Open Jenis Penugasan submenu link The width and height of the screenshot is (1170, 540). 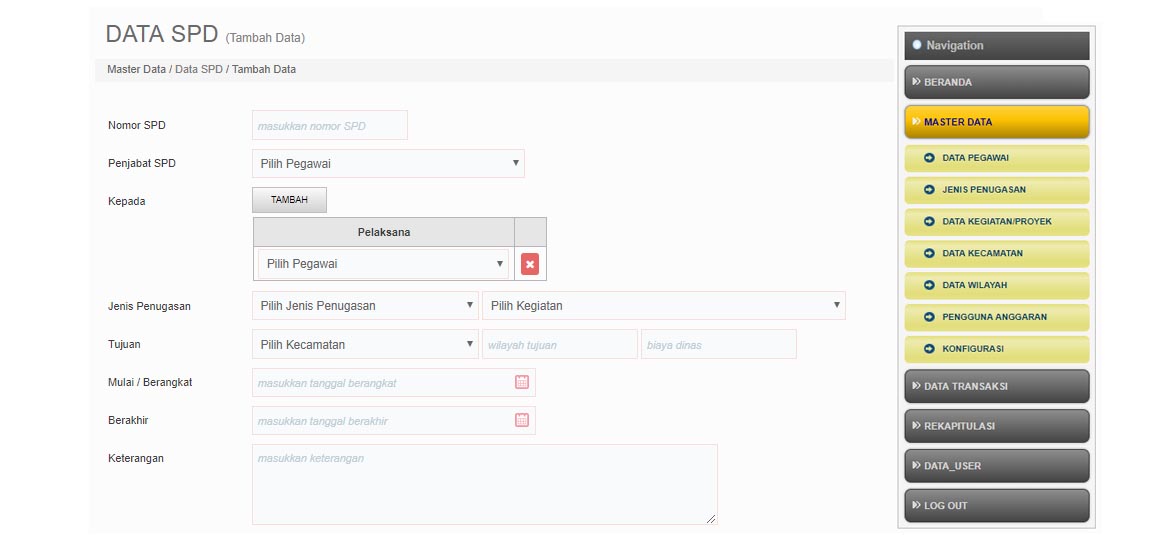(x=997, y=189)
